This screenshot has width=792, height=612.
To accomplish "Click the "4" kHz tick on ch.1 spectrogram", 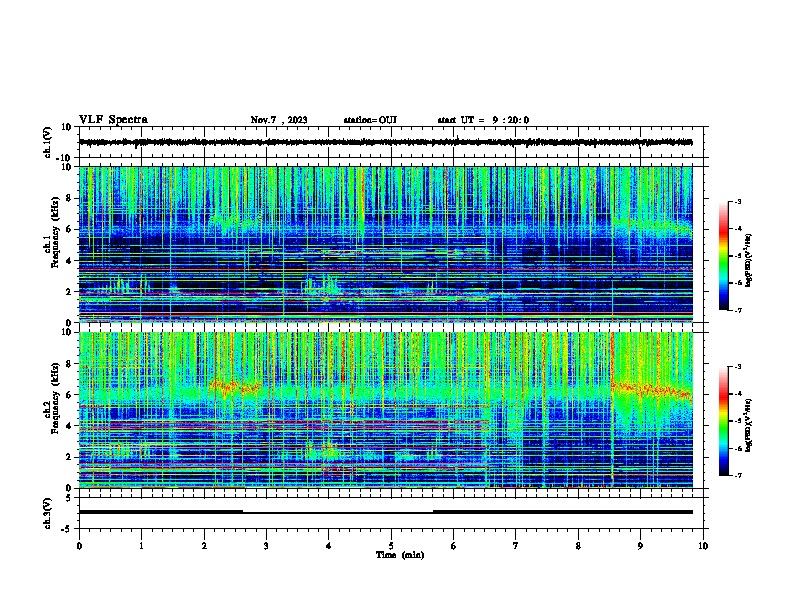I will [70, 261].
